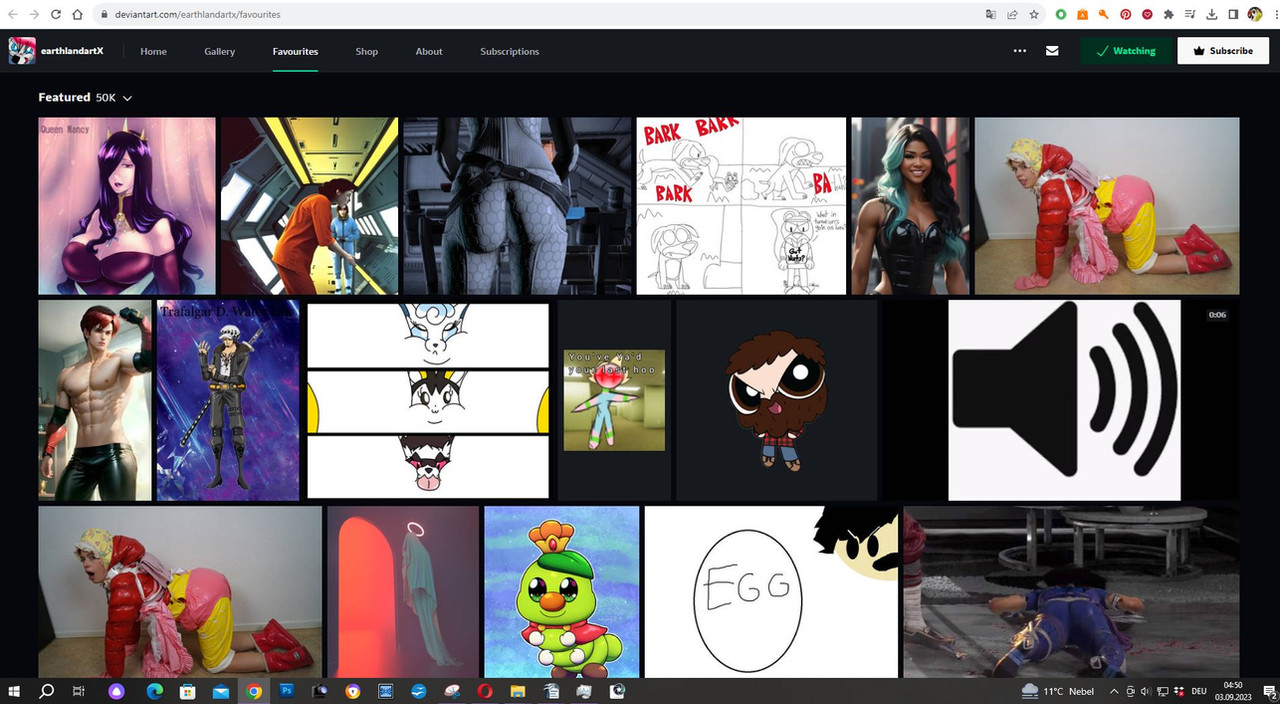
Task: Open the green circle browser extension
Action: (x=1061, y=15)
